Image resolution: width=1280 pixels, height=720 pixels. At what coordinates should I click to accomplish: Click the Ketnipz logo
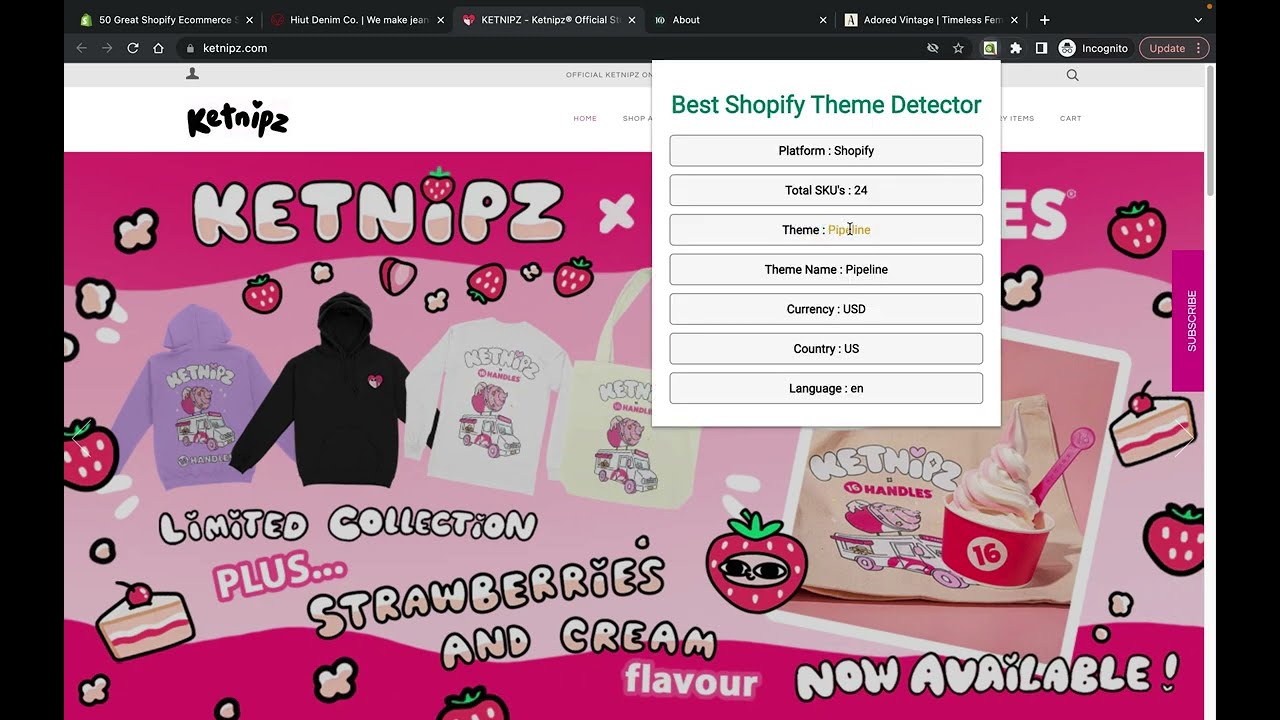coord(238,119)
